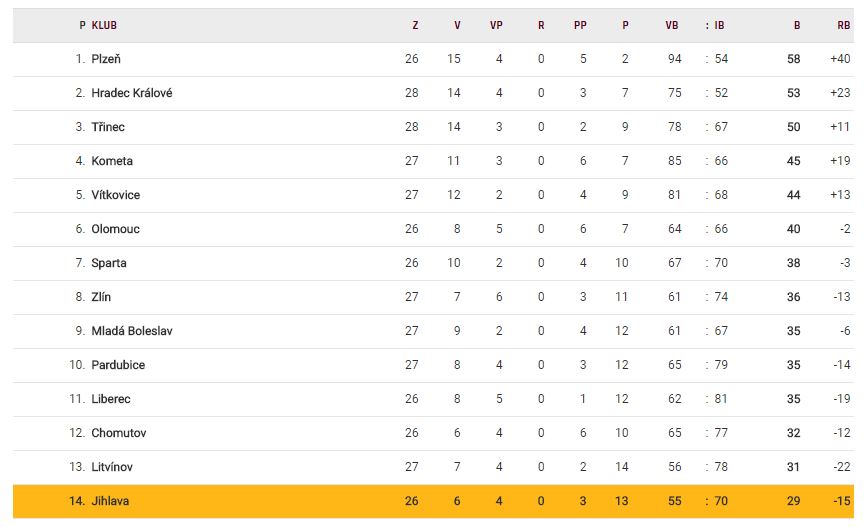Open the Liberec team link
The height and width of the screenshot is (527, 865).
111,399
